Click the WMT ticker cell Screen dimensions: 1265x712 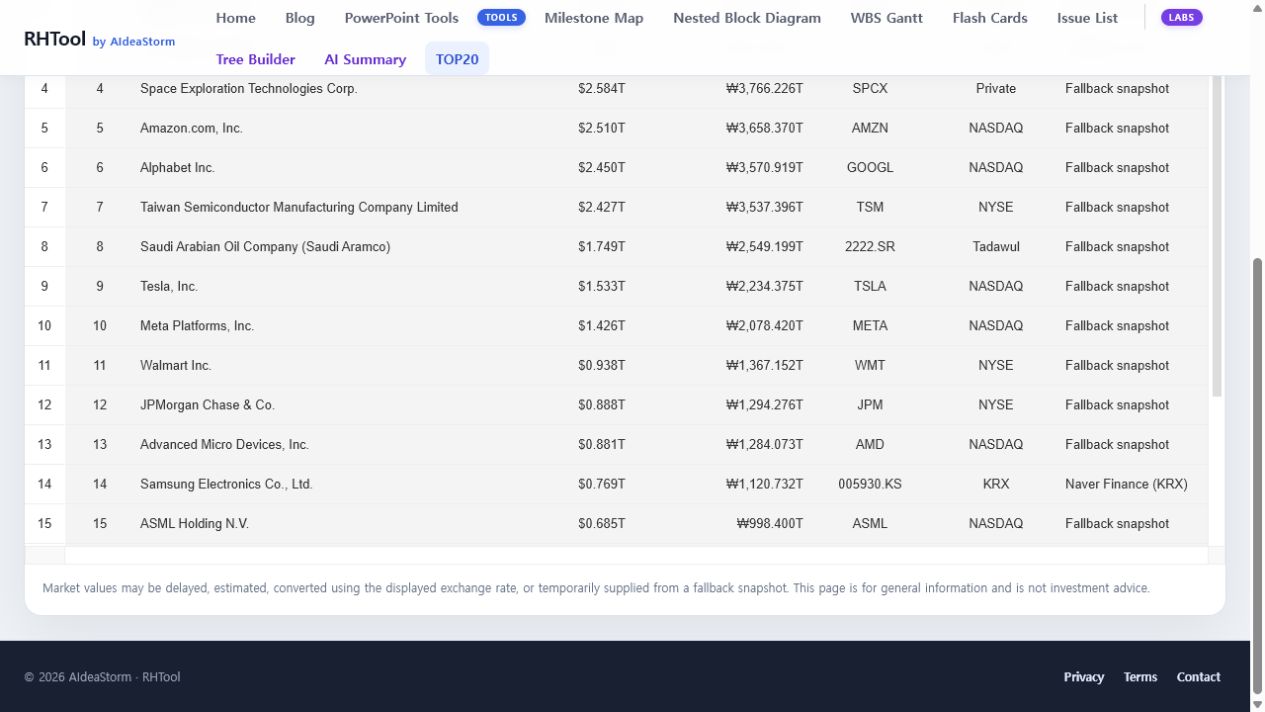click(x=870, y=365)
